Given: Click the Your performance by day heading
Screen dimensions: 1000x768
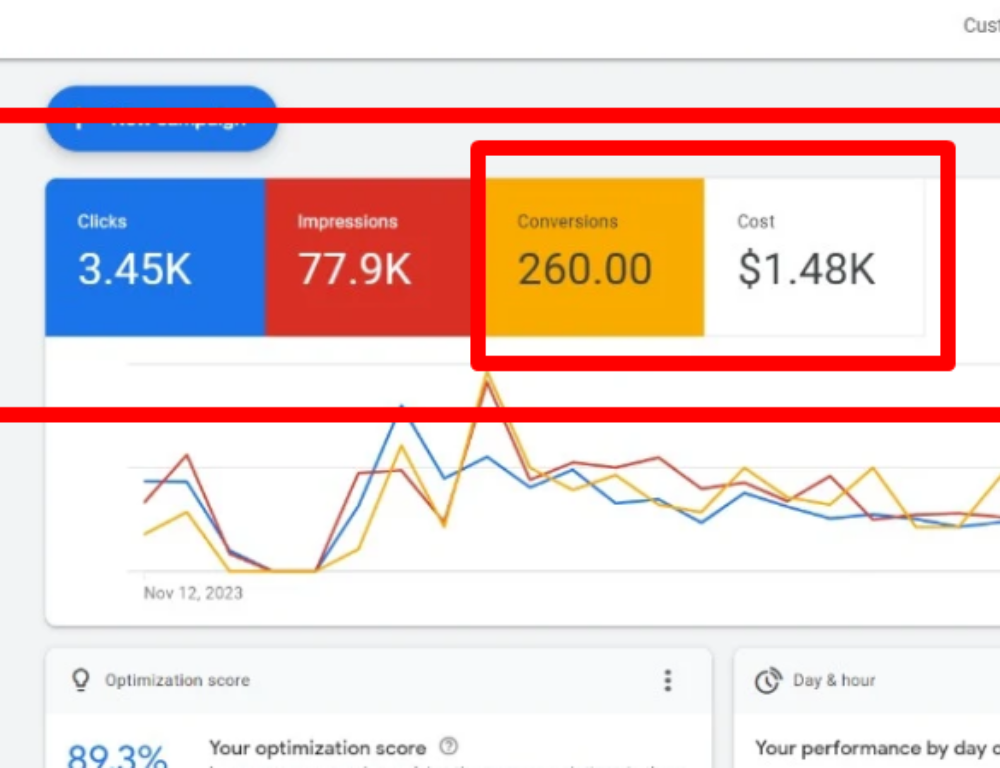Looking at the screenshot, I should coord(870,748).
